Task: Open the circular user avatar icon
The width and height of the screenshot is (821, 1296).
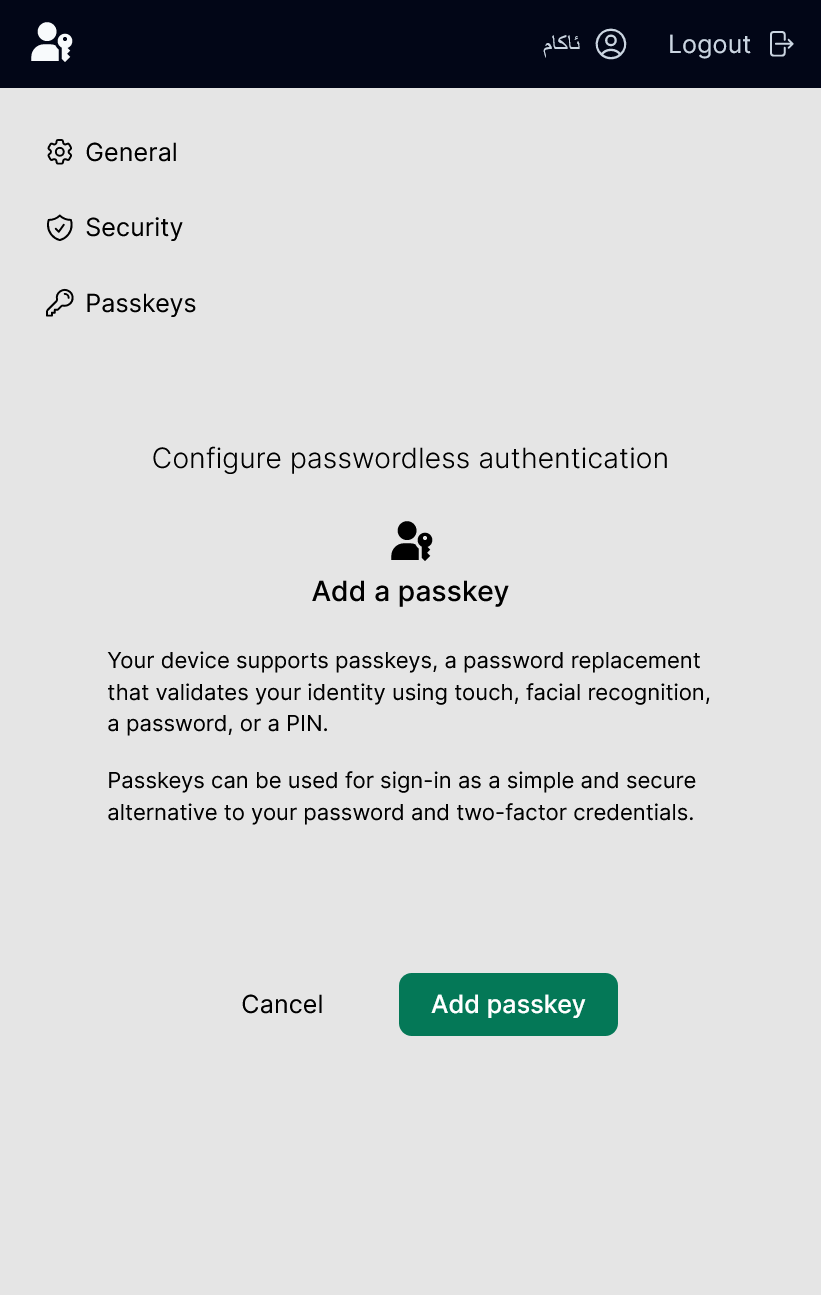Action: pyautogui.click(x=611, y=43)
